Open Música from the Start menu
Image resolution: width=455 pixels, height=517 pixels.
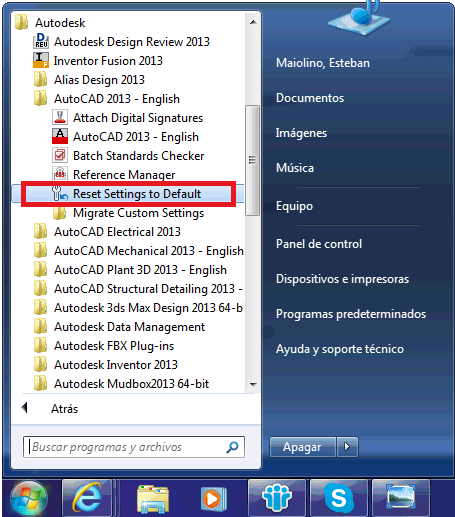[295, 168]
